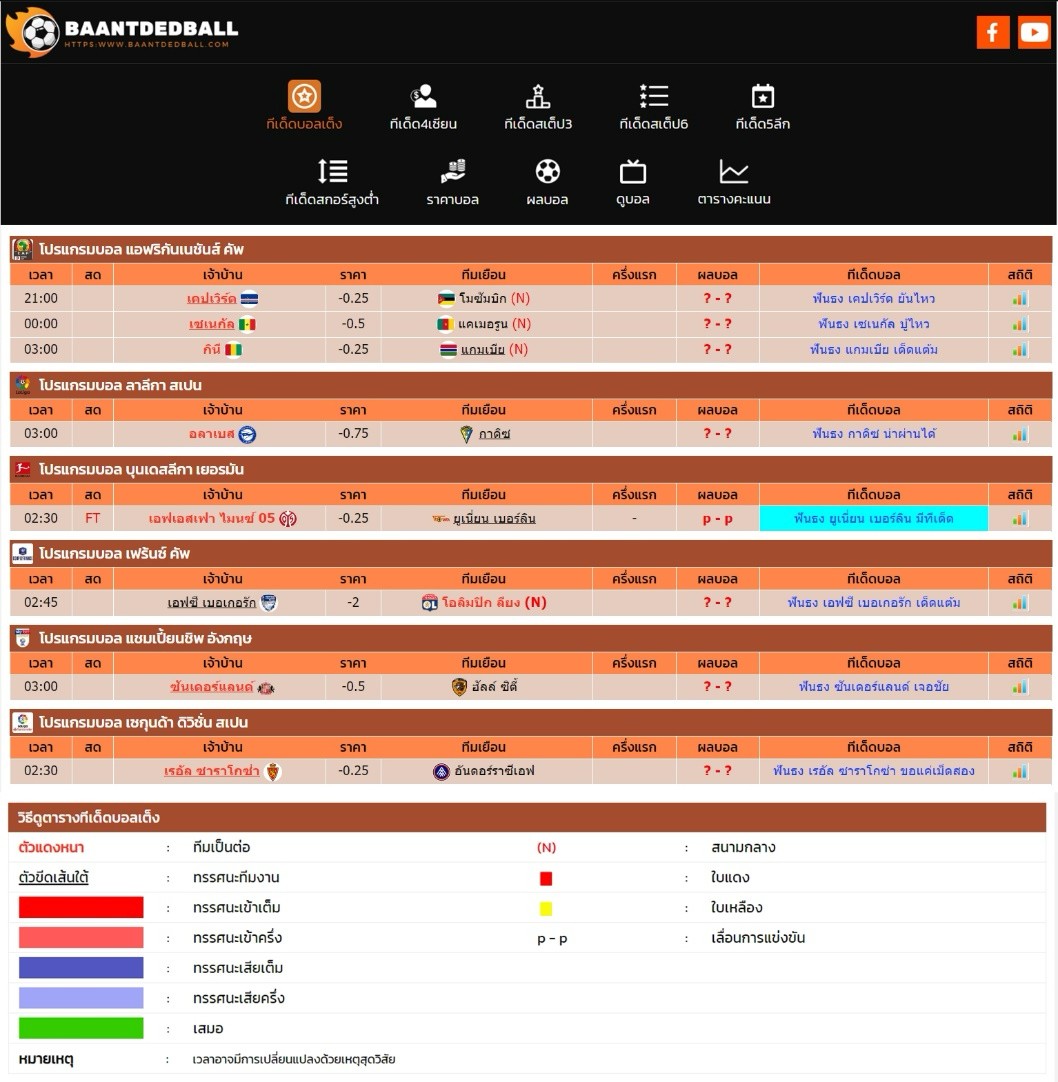This screenshot has height=1082, width=1058.
Task: Click the ทีเด็ด5ลีก calendar icon
Action: coord(762,96)
